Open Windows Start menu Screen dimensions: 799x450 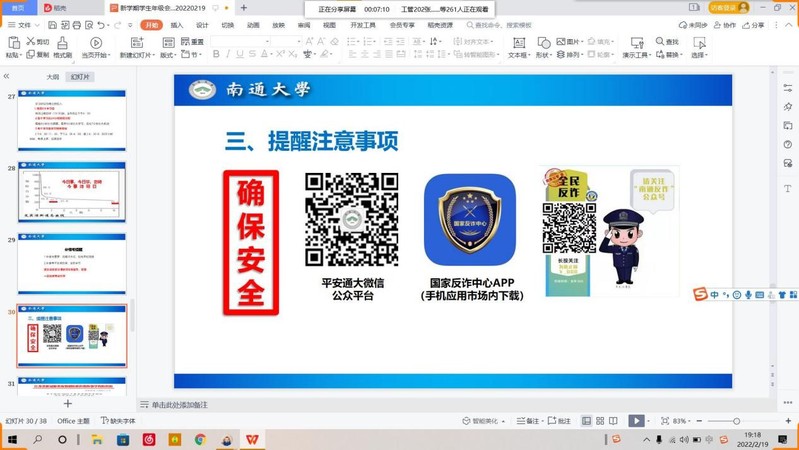coord(13,439)
